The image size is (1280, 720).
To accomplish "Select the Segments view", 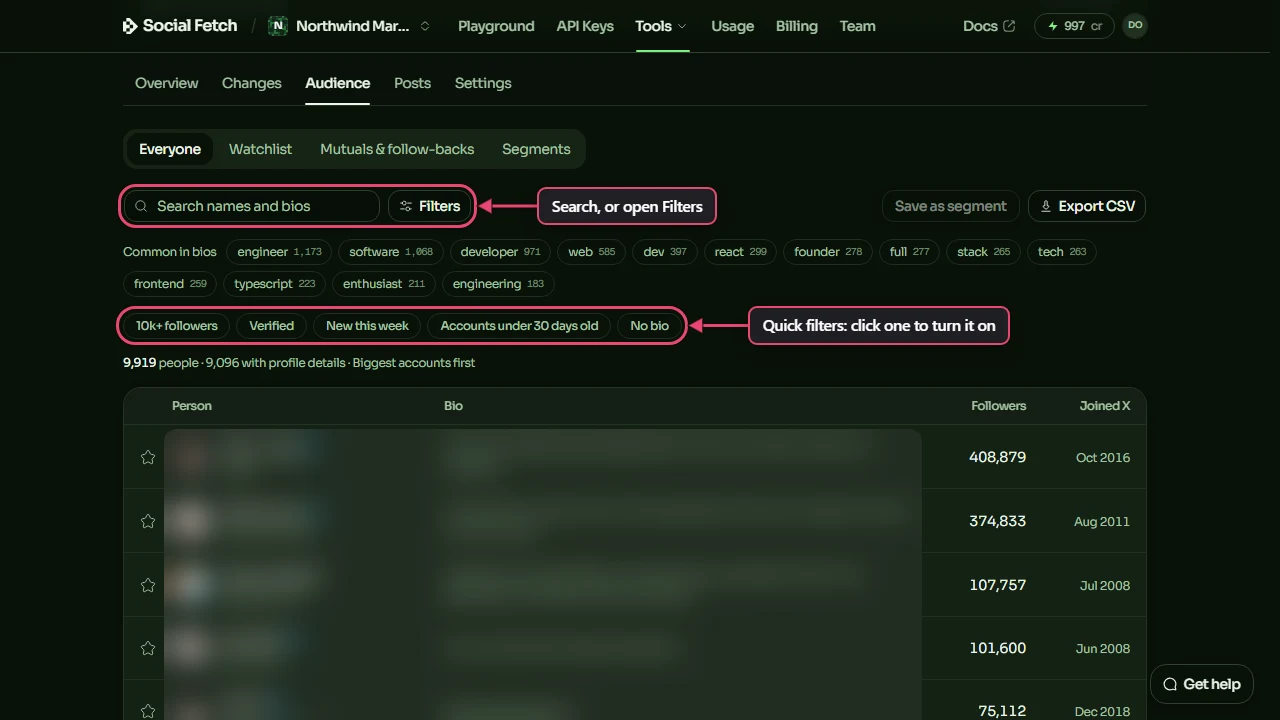I will click(x=536, y=149).
